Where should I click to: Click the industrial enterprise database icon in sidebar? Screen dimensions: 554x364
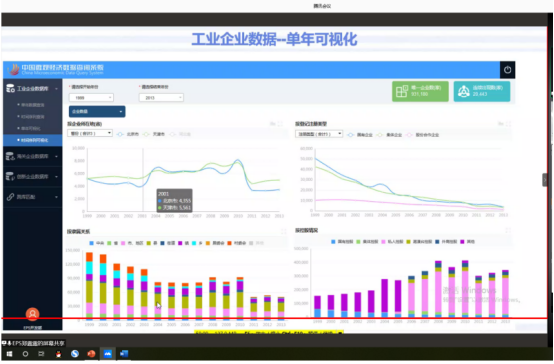point(11,88)
